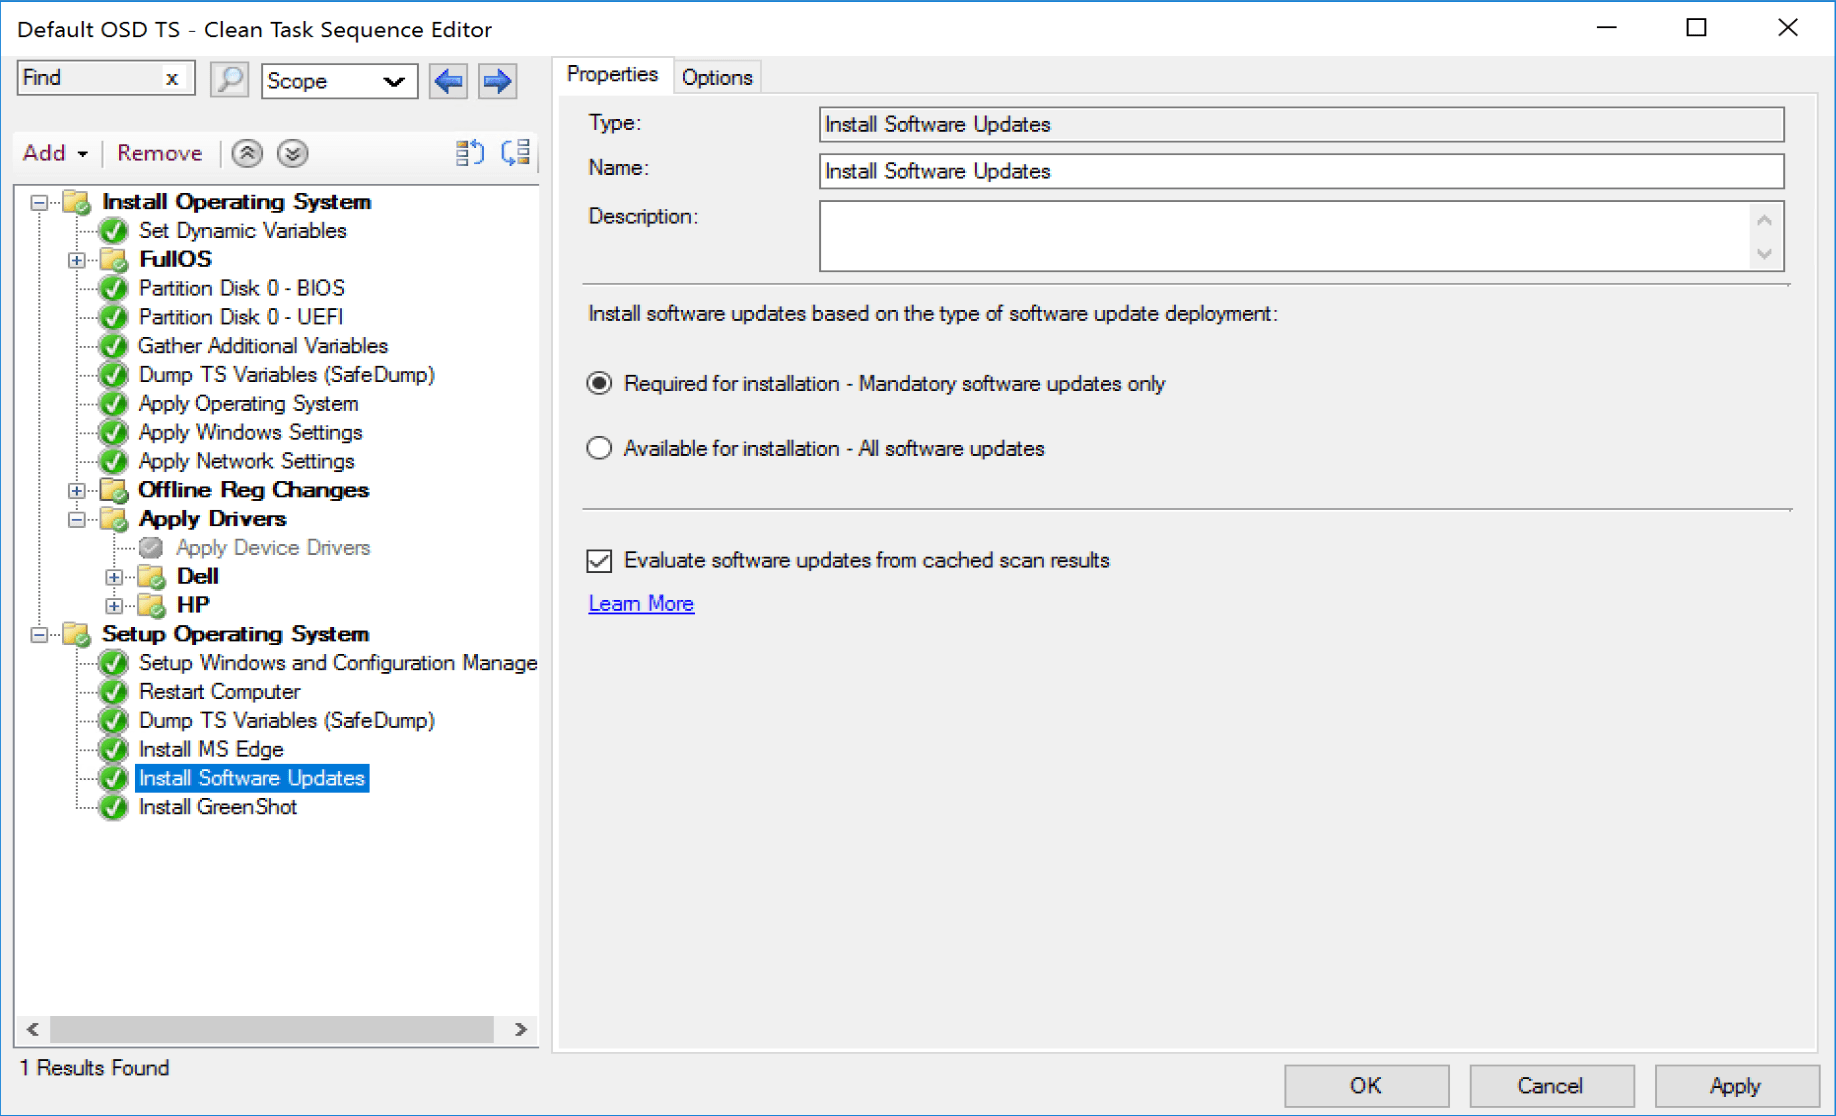Switch to the Options tab
This screenshot has width=1836, height=1116.
click(717, 77)
